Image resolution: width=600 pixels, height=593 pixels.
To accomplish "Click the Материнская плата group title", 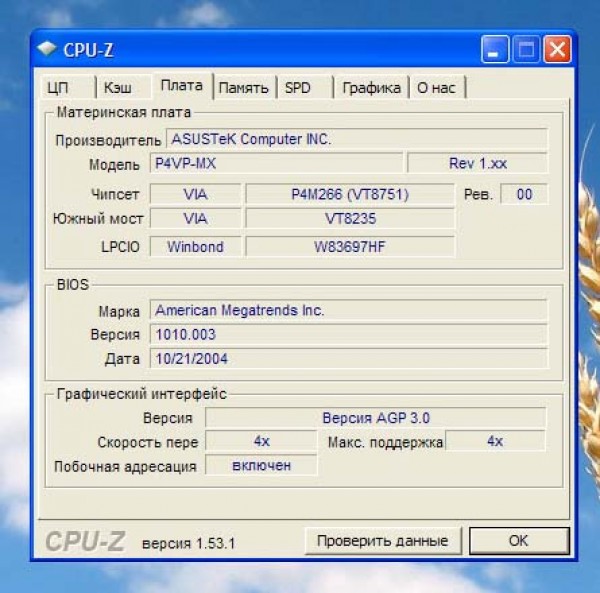I will (x=124, y=112).
